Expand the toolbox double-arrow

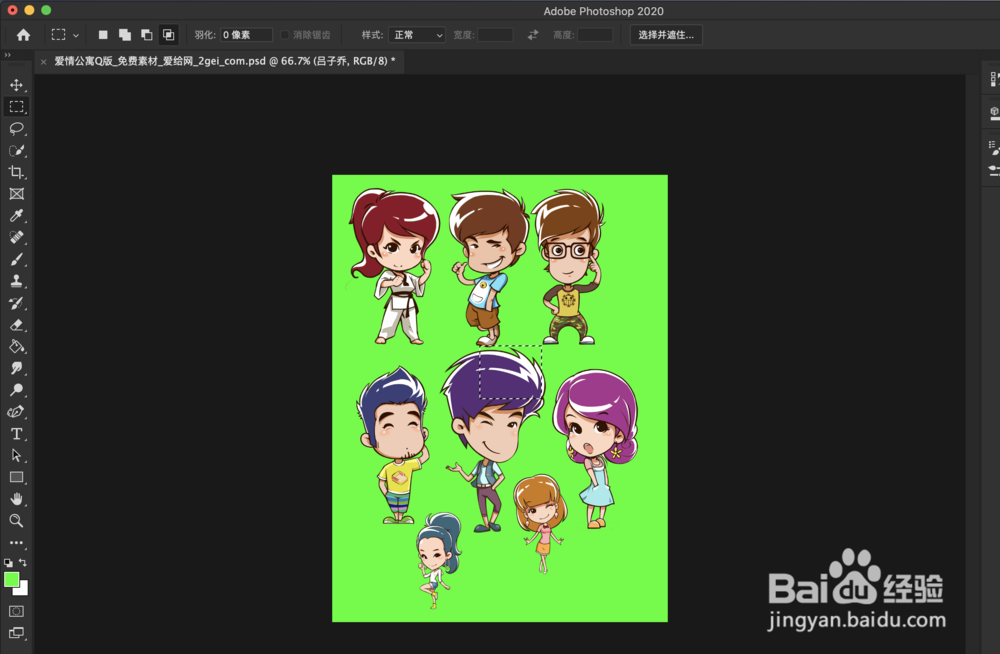pyautogui.click(x=8, y=56)
